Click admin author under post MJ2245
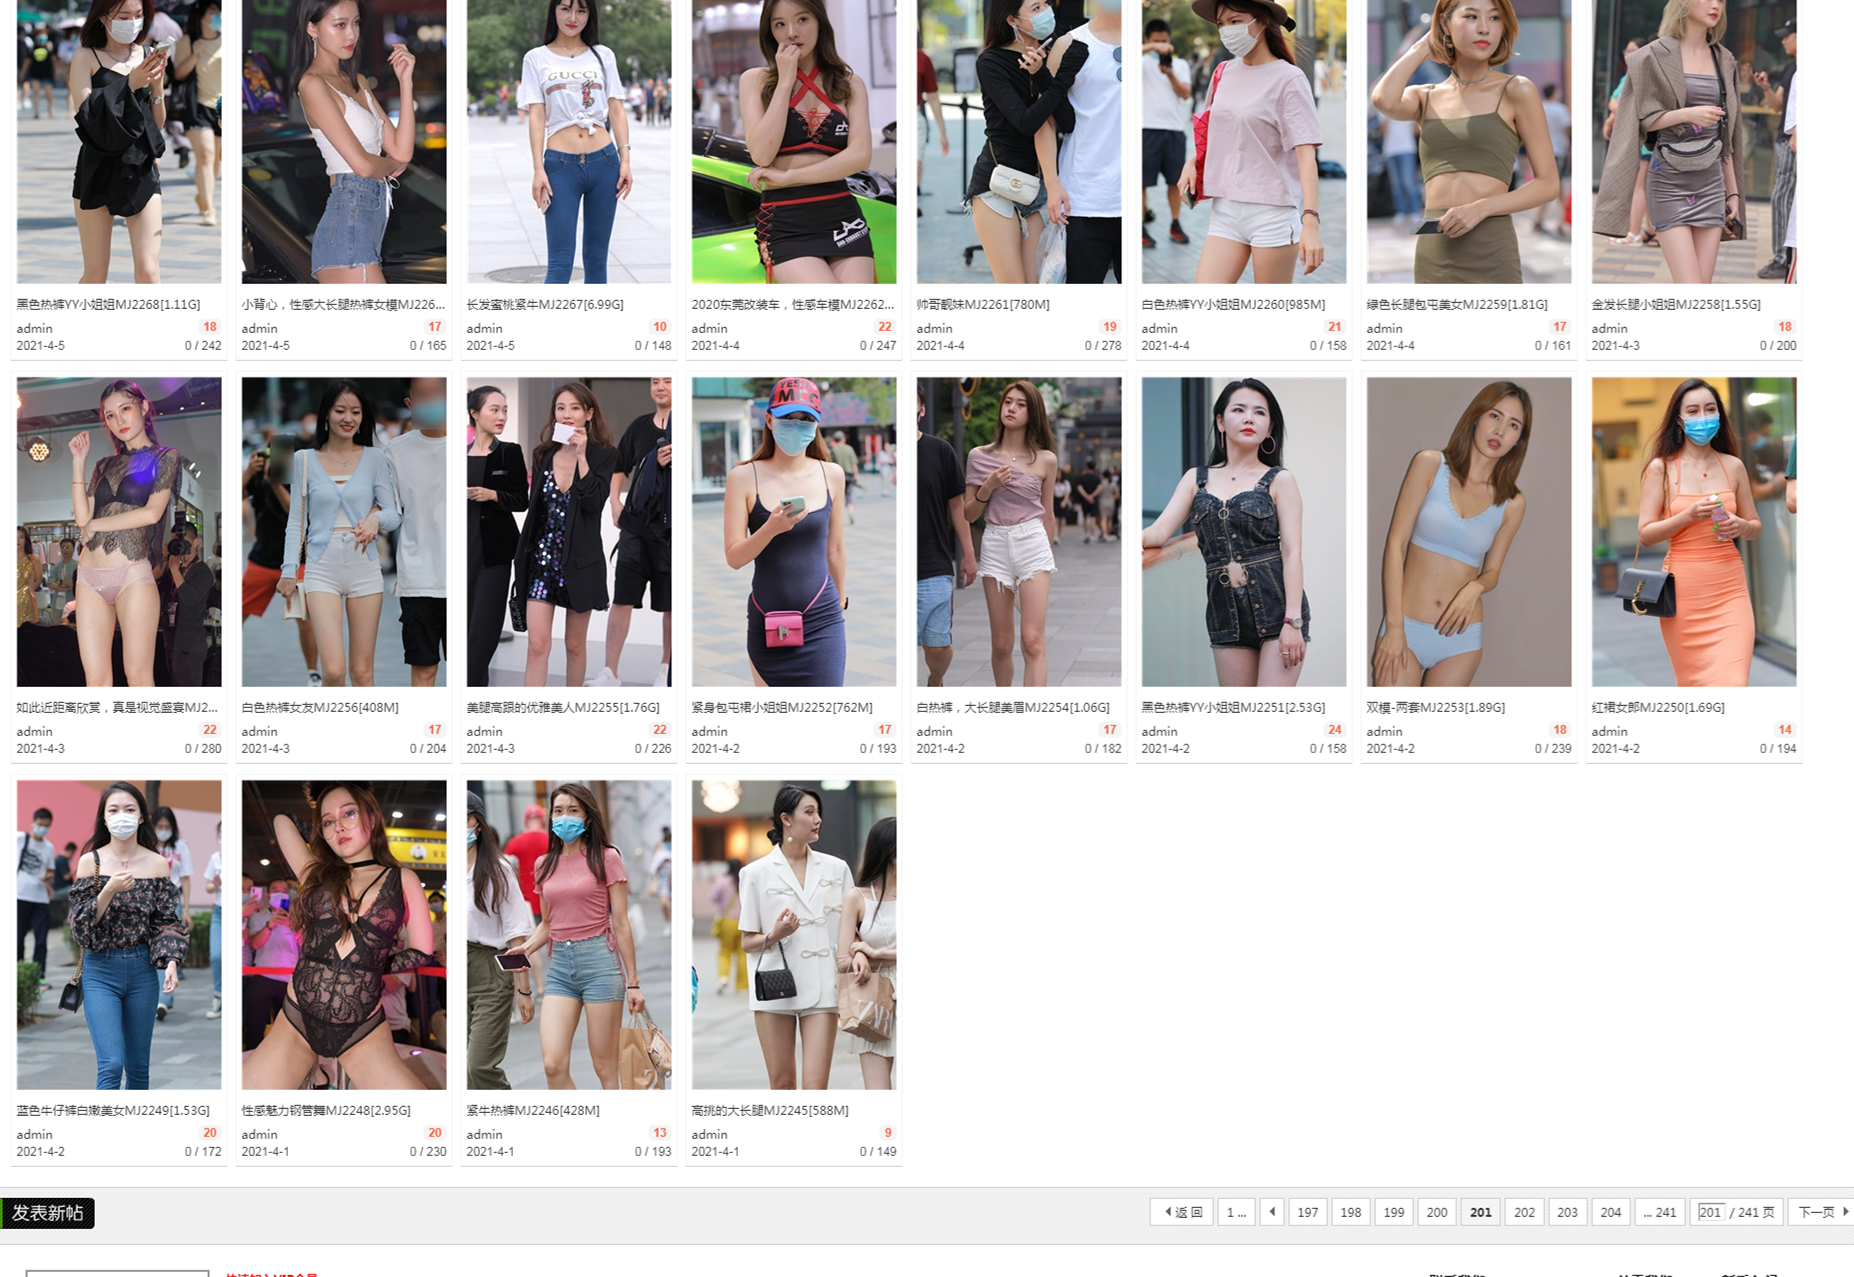1854x1277 pixels. (x=709, y=1134)
